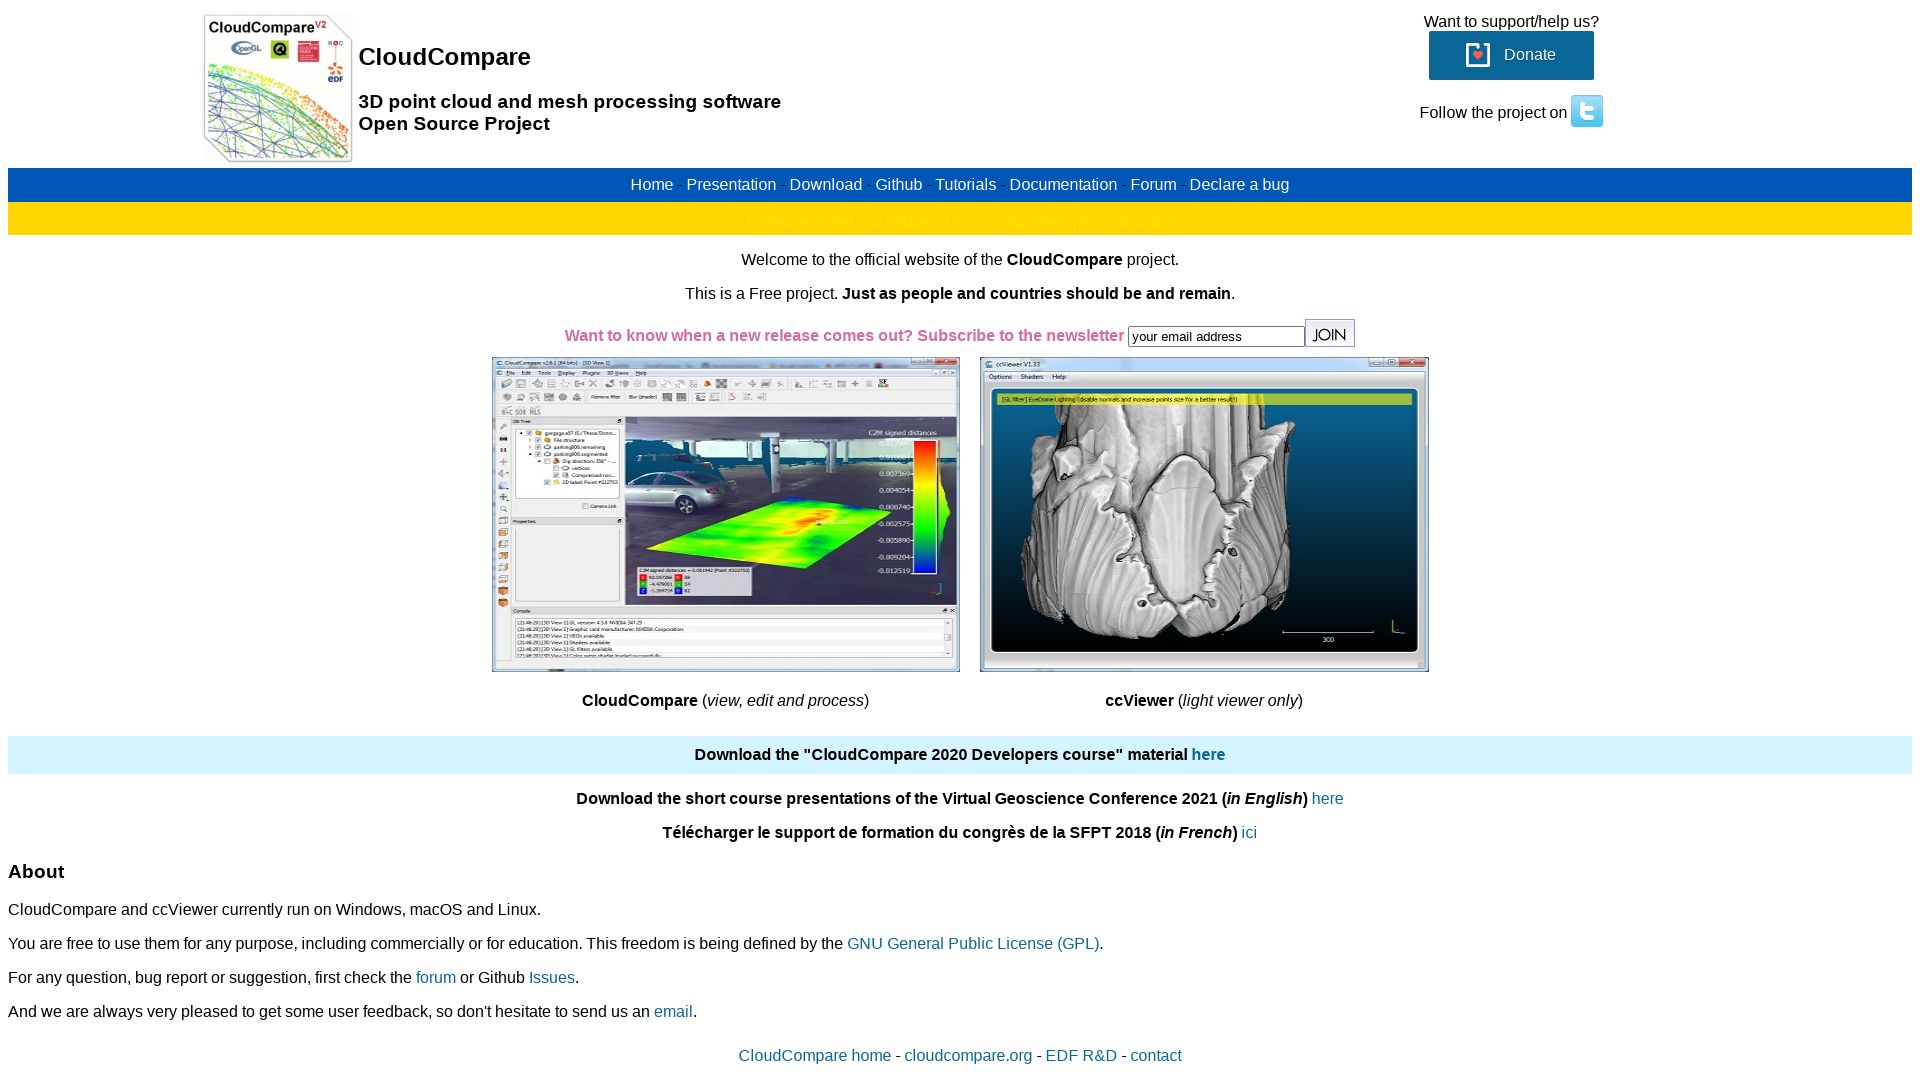The height and width of the screenshot is (1080, 1920).
Task: Focus the newsletter email address field
Action: [1215, 337]
